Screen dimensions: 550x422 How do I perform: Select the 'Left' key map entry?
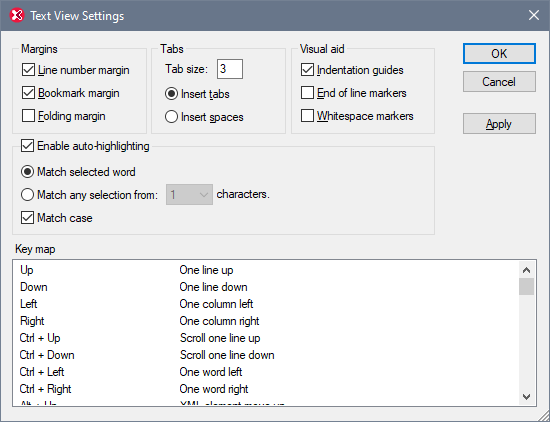266,304
